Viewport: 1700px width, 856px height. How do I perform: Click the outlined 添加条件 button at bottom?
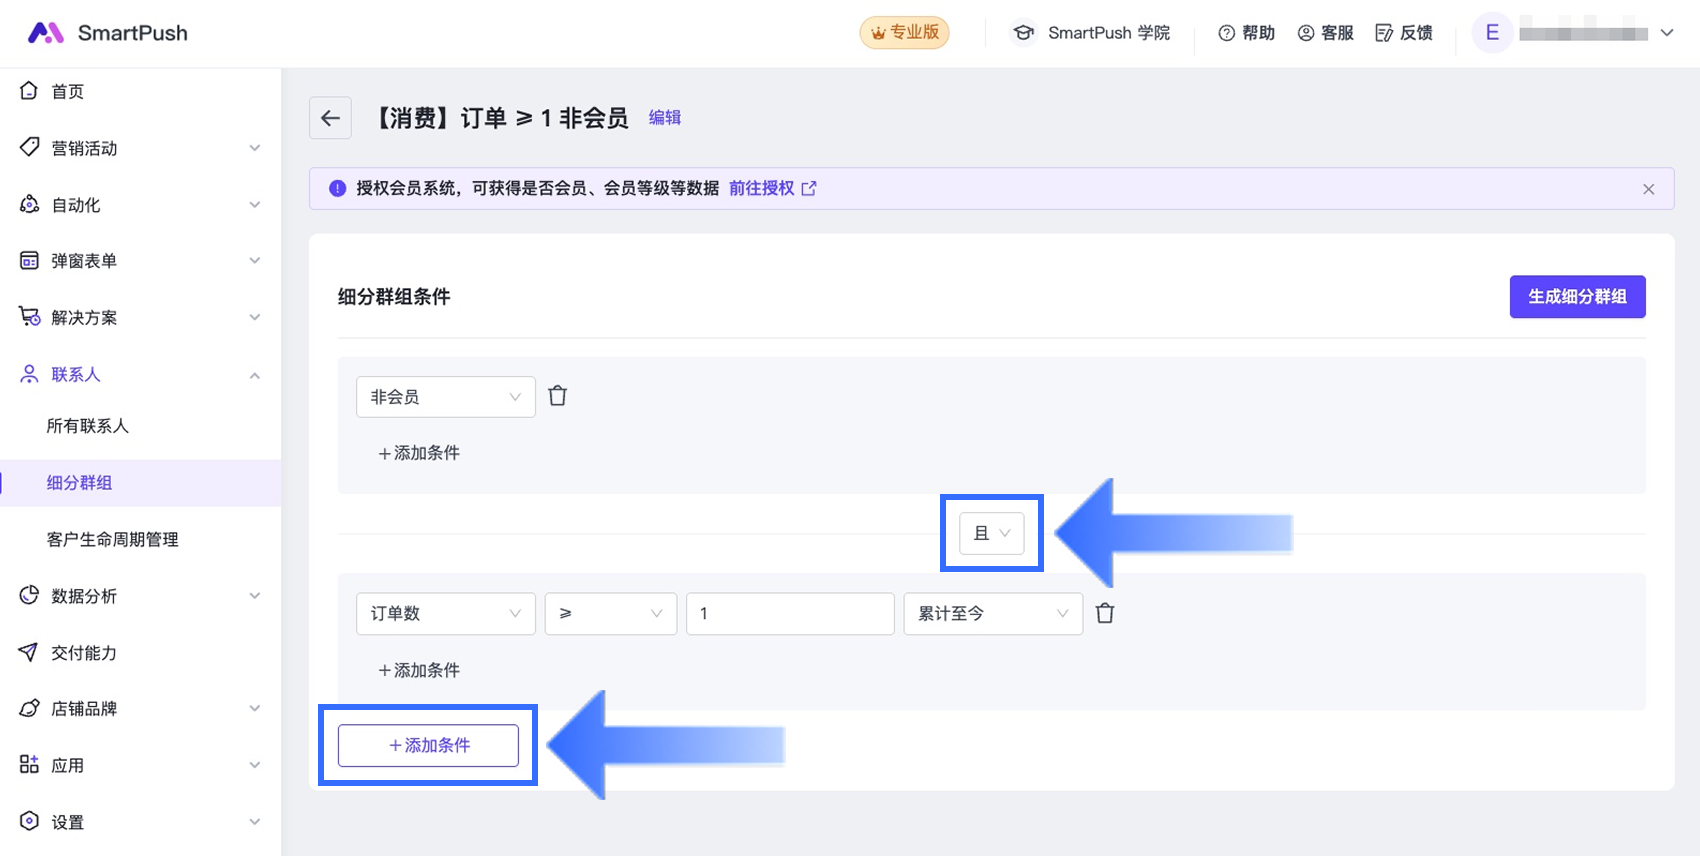[x=428, y=745]
